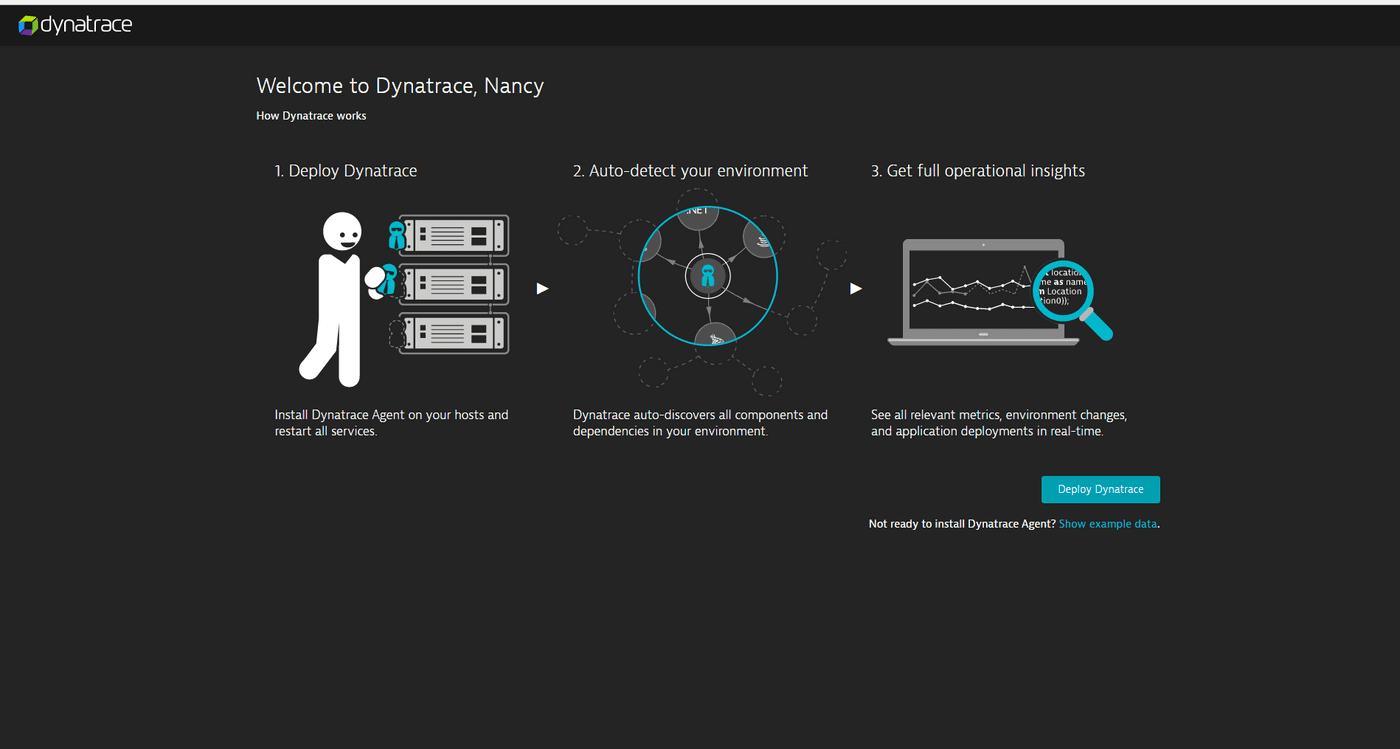Expand the How Dynatrace works section

point(311,115)
